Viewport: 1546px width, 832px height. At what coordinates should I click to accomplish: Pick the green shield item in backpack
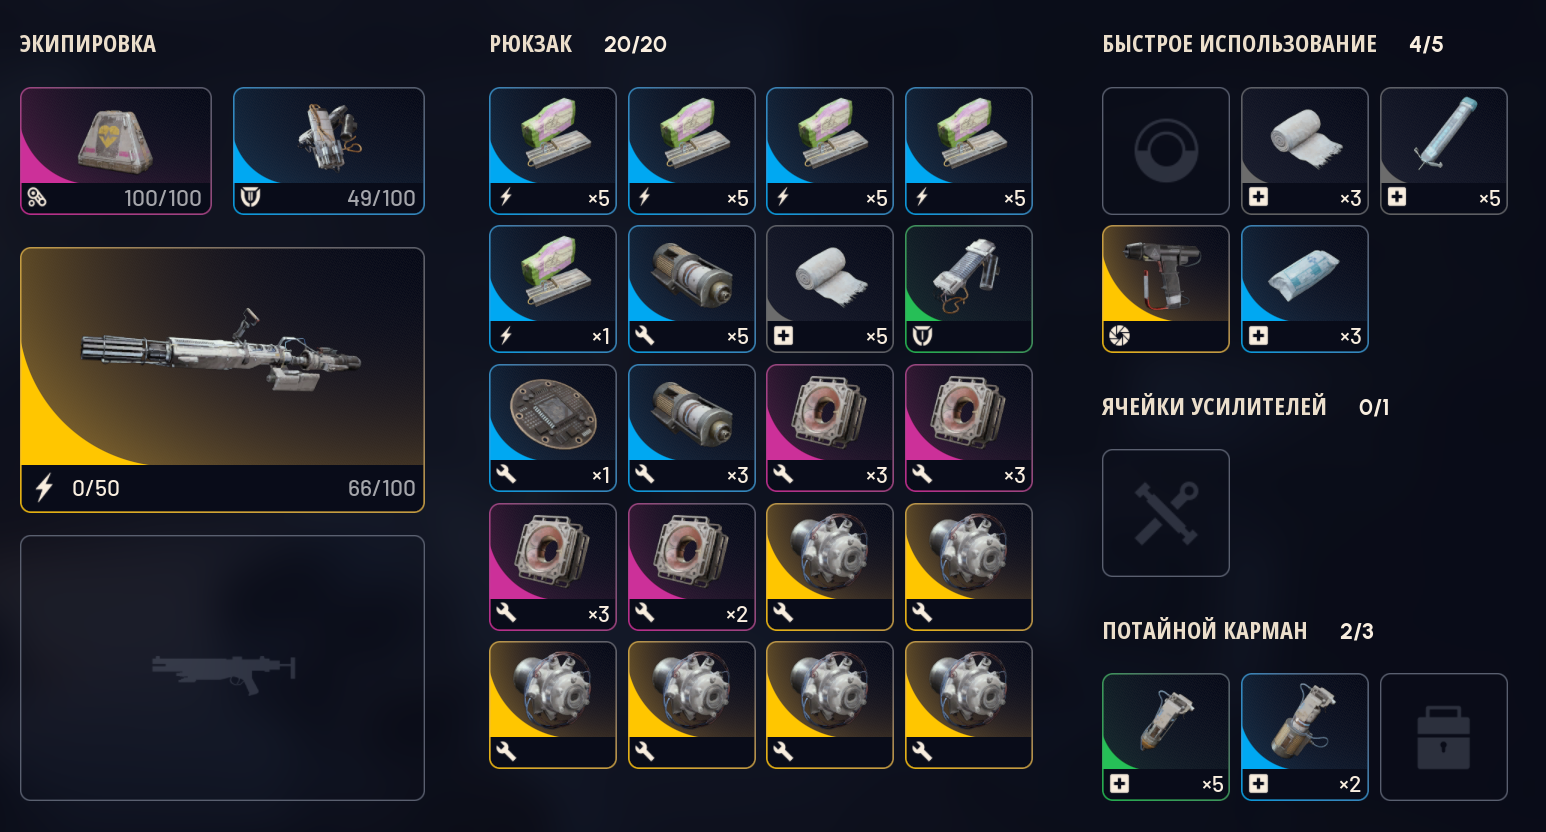coord(968,289)
